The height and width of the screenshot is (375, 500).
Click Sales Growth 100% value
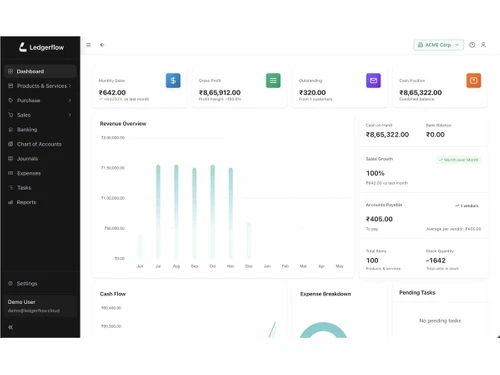pos(375,173)
